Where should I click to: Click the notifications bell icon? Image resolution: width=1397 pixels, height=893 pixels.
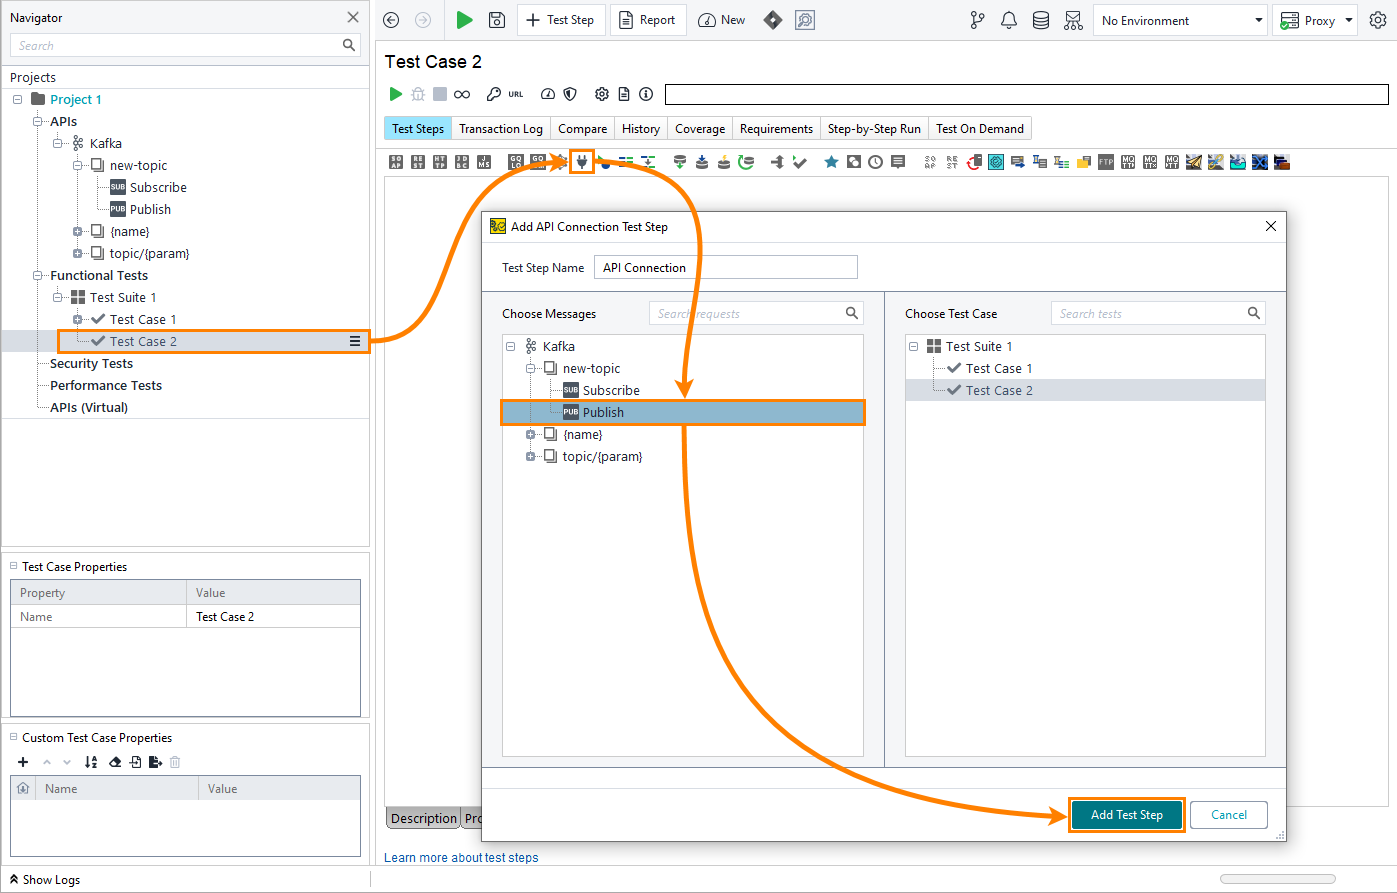click(1008, 20)
